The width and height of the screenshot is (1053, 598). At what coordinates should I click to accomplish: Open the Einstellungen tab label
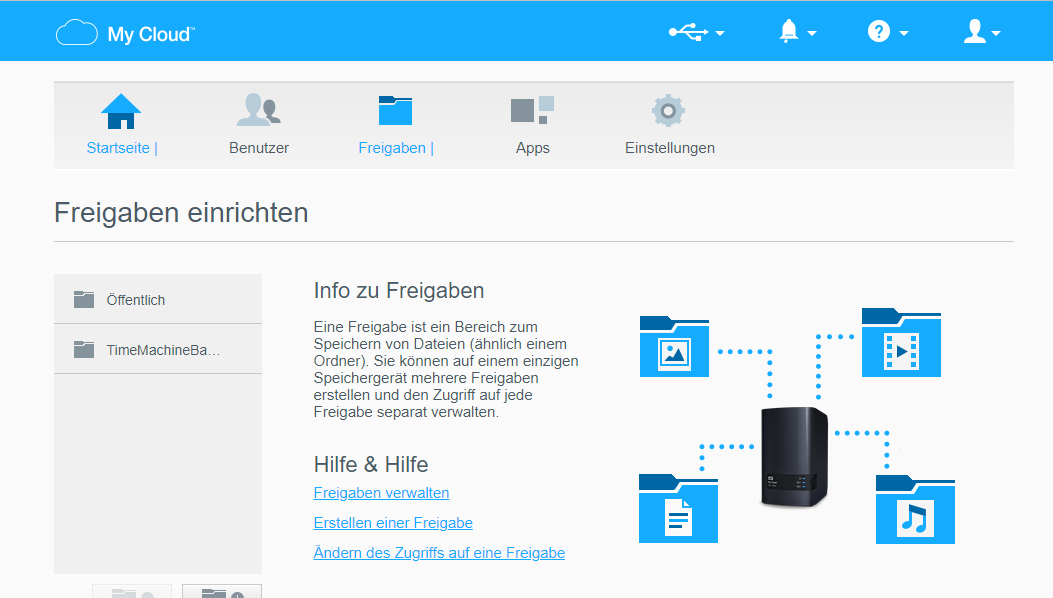tap(670, 148)
